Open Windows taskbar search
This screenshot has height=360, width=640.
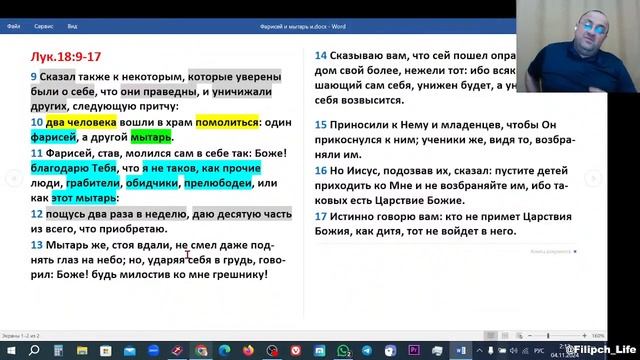[x=34, y=351]
